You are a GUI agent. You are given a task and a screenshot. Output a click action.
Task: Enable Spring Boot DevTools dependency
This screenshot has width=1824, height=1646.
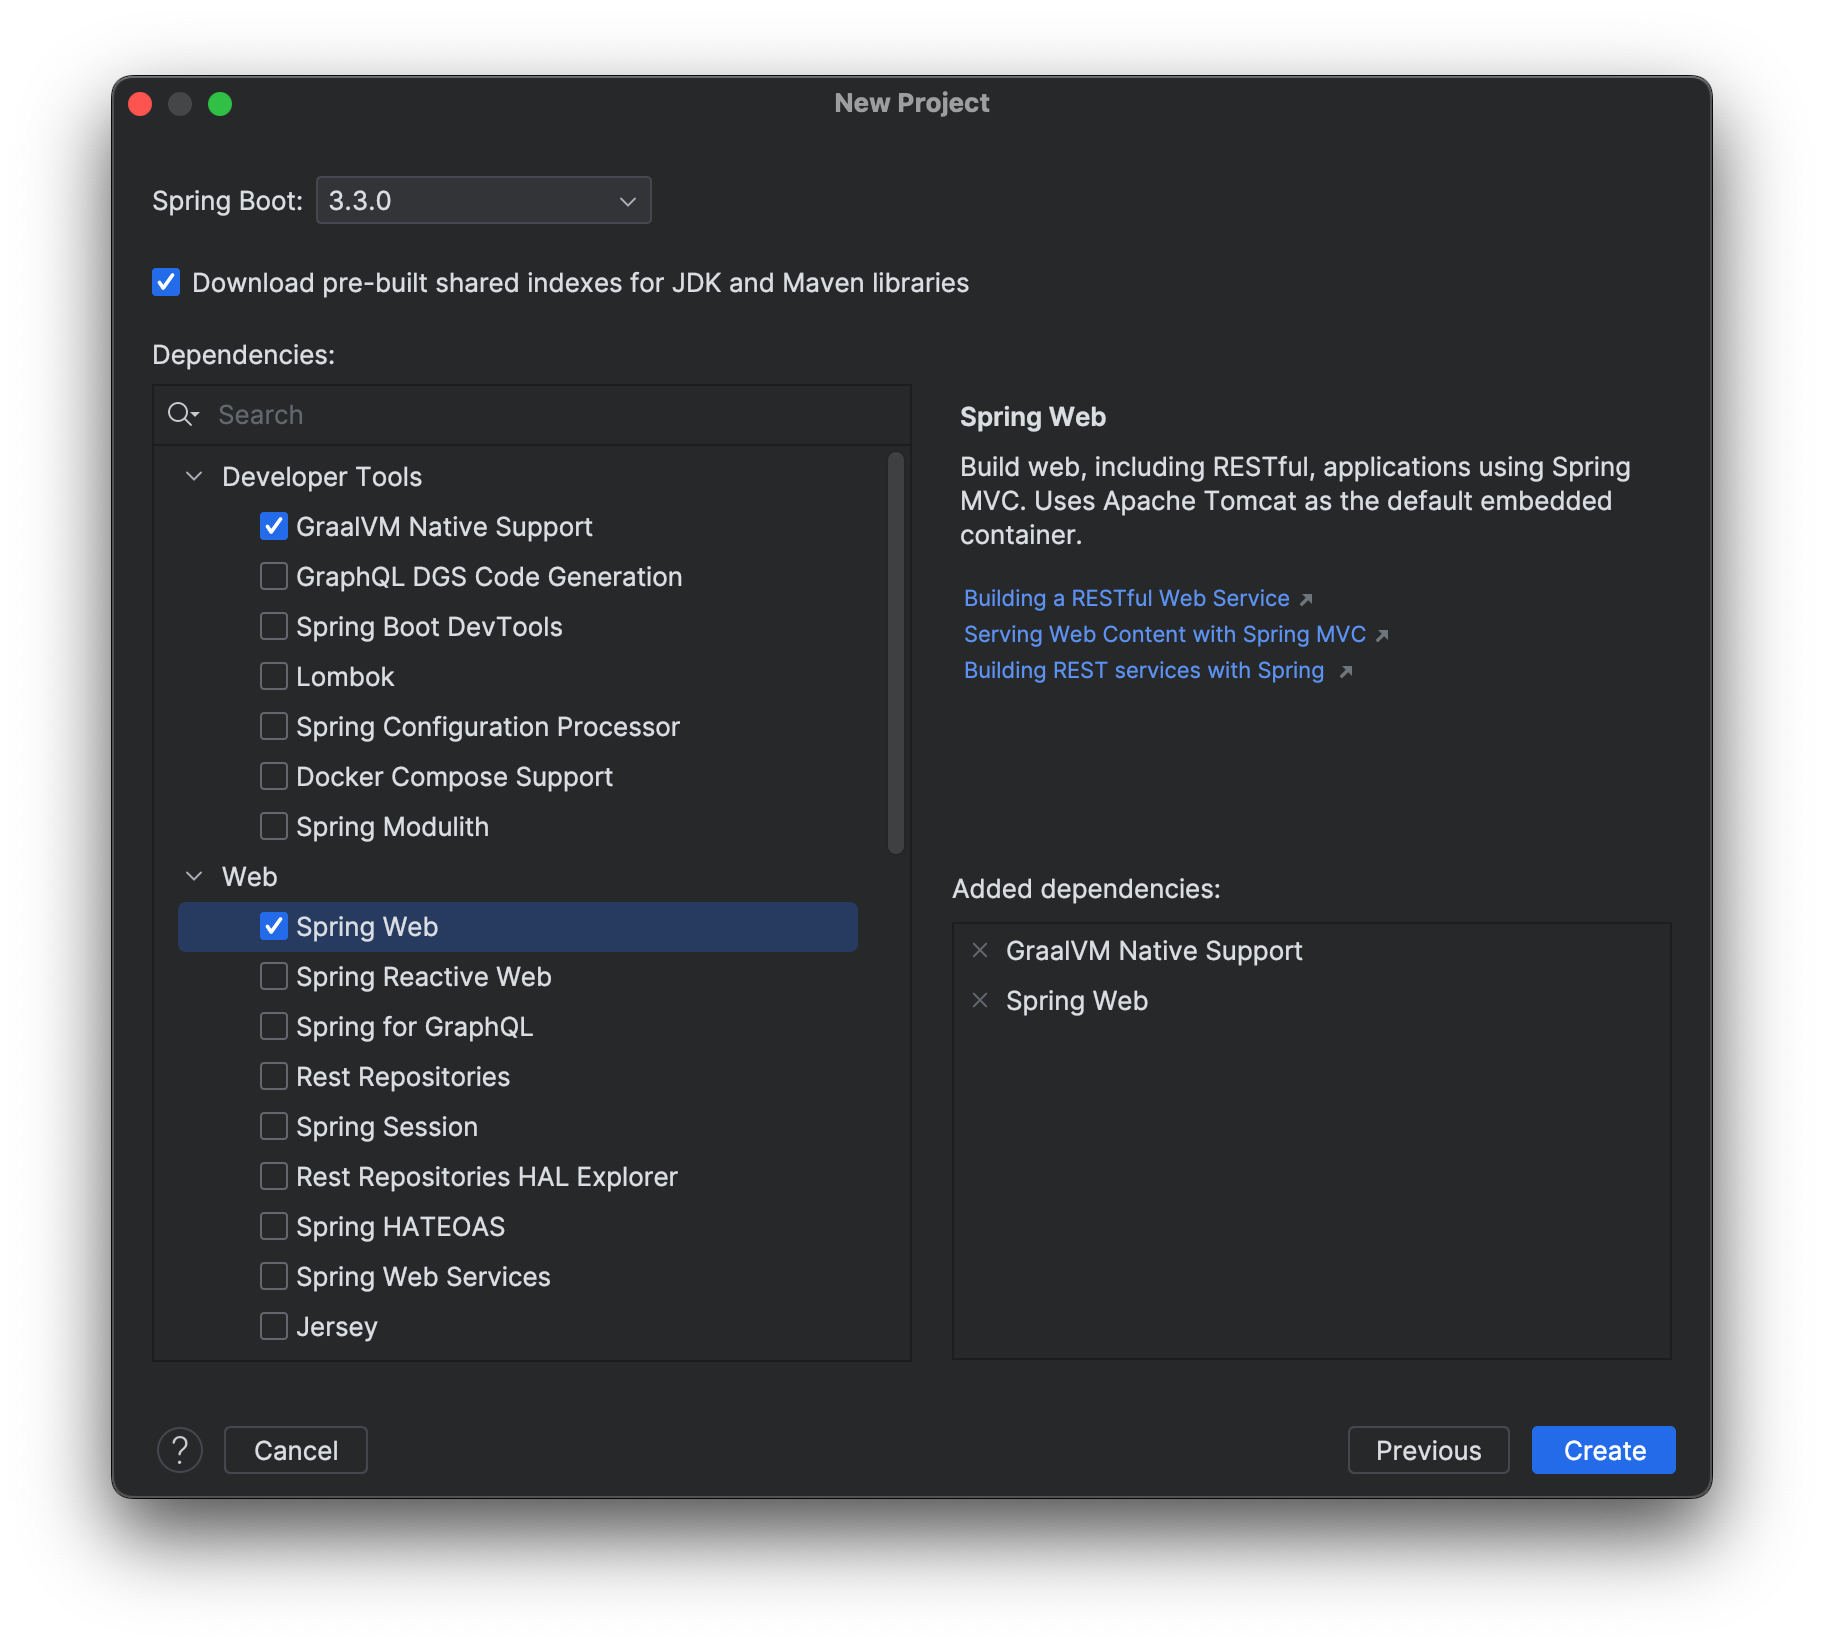point(274,626)
